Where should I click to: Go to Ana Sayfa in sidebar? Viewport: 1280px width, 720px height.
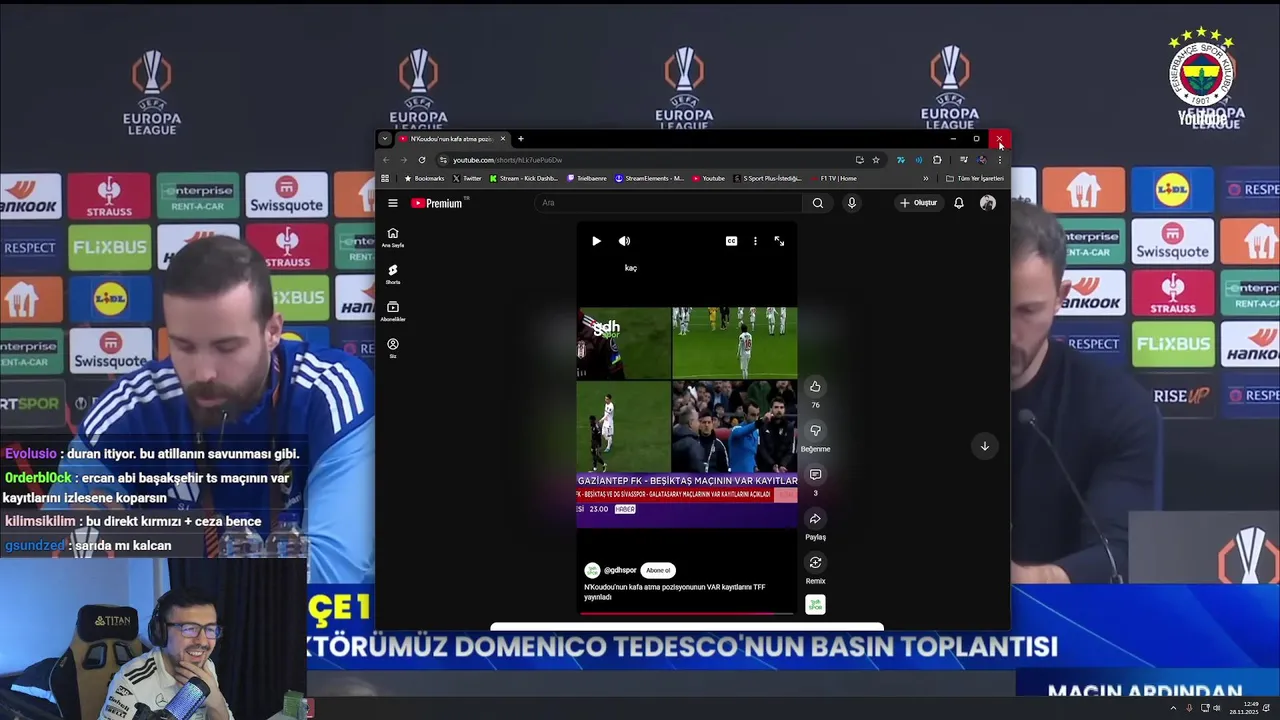coord(393,237)
